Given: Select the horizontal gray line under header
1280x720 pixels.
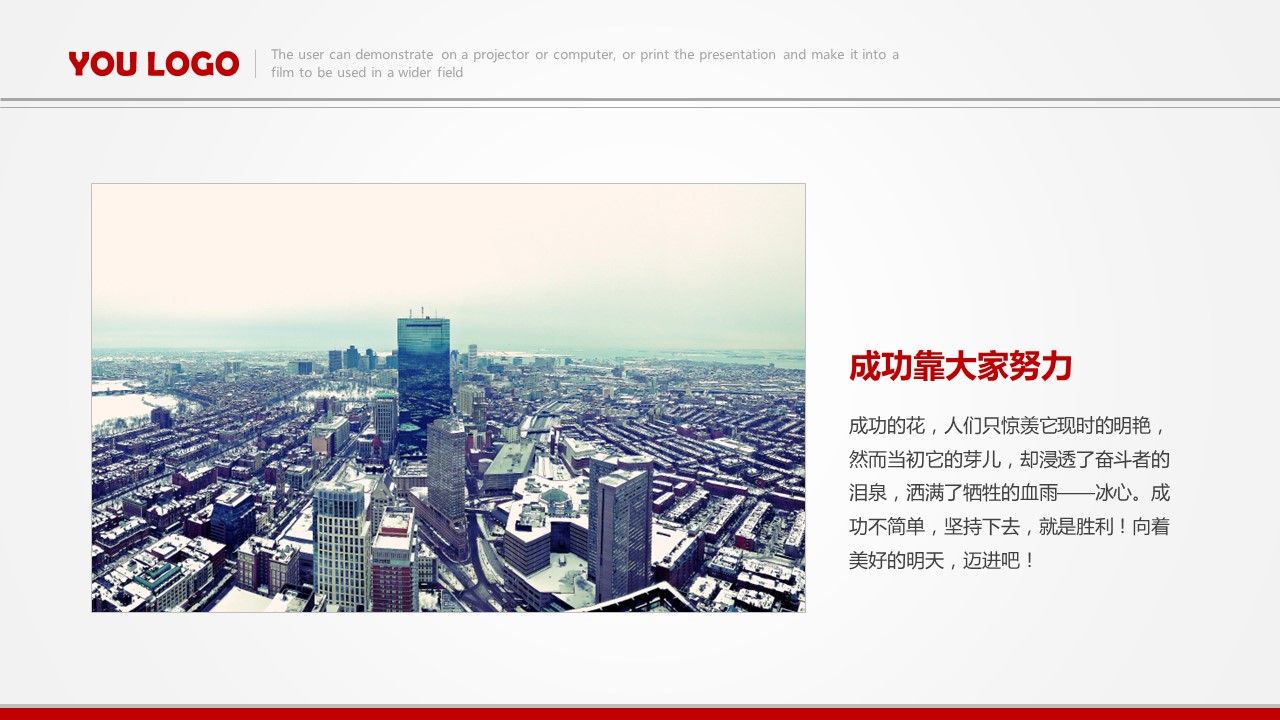Looking at the screenshot, I should point(640,100).
